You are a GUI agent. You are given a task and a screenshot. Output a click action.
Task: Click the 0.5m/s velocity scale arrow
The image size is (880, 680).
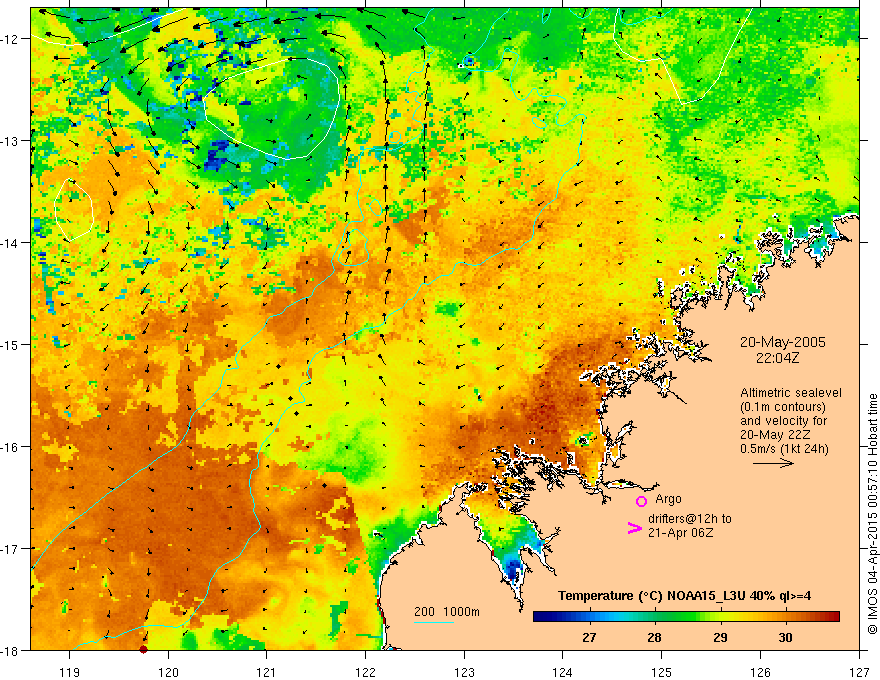[773, 463]
